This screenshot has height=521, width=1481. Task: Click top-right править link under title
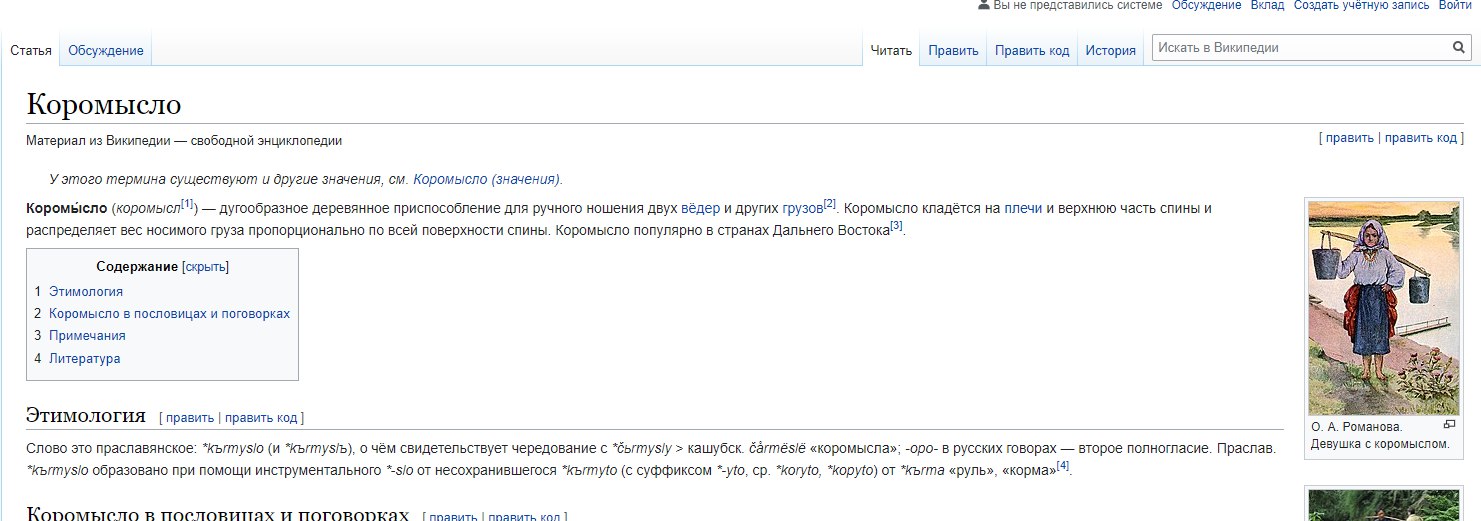1350,138
